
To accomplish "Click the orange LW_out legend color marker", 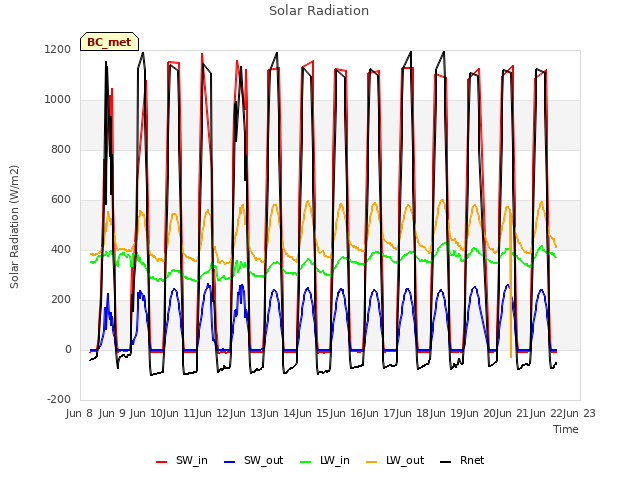I will pos(372,462).
